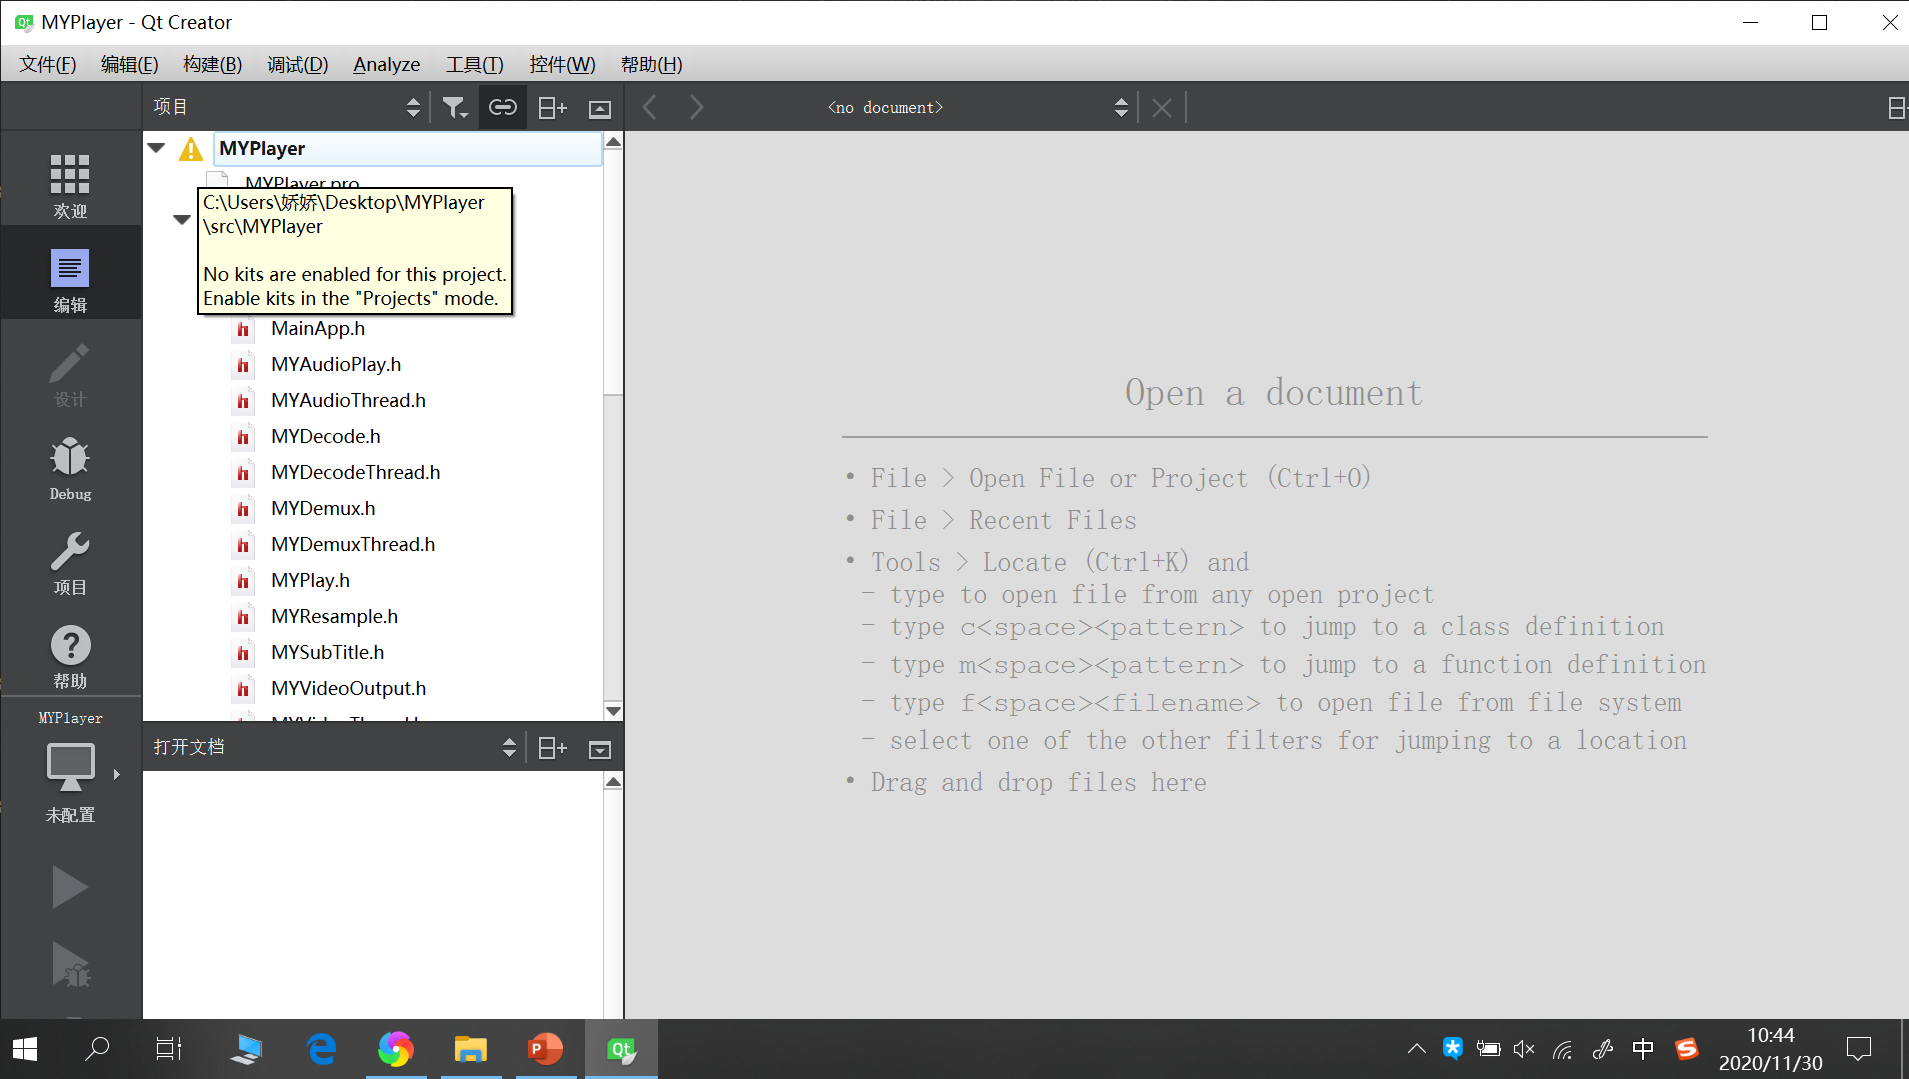
Task: Open the 构建(B) menu
Action: (x=212, y=64)
